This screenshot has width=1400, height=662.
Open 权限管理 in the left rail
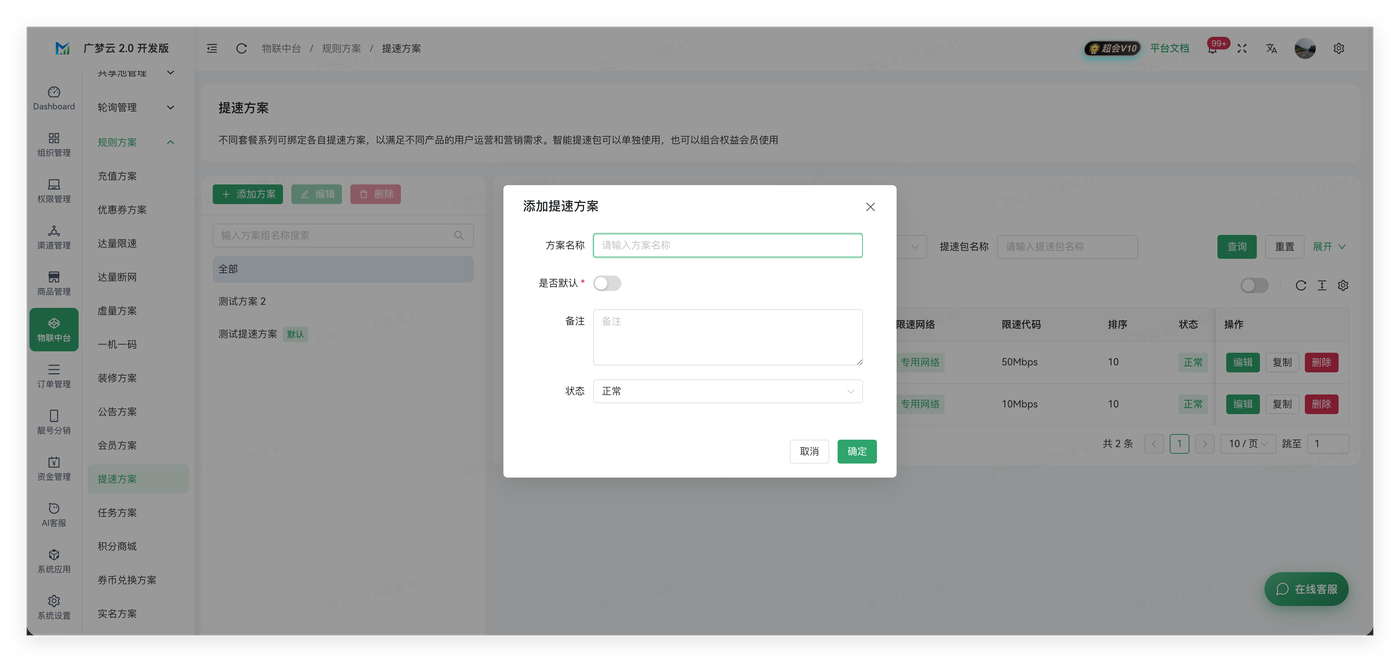54,191
